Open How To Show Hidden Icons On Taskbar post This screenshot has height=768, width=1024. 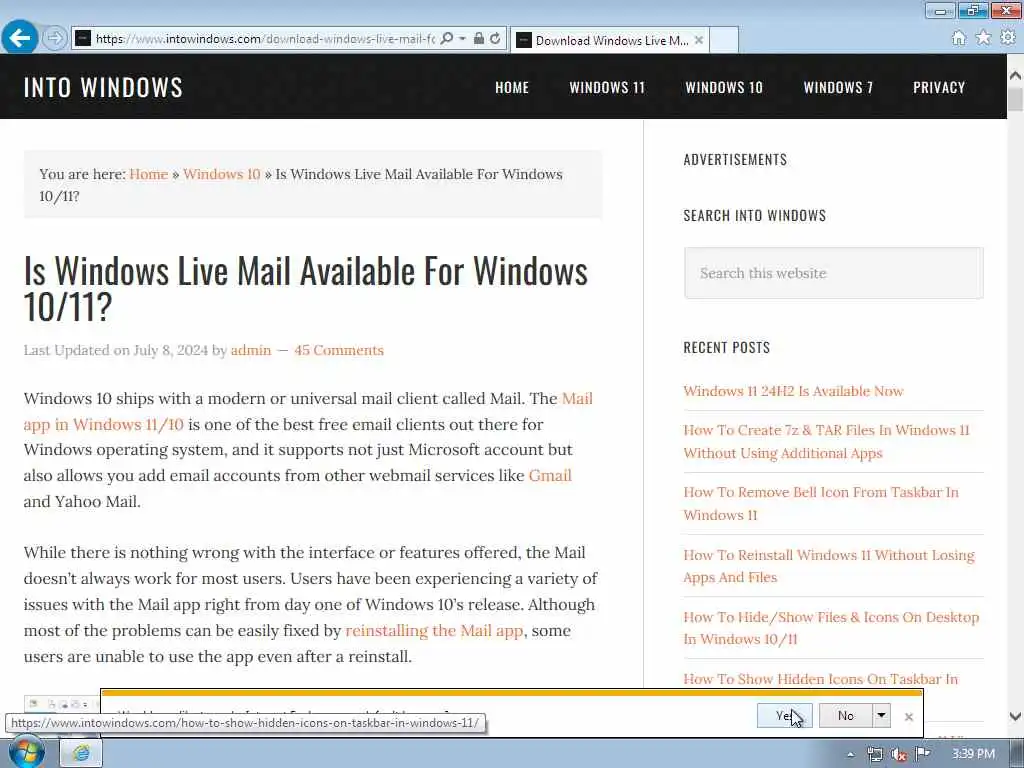(x=821, y=679)
